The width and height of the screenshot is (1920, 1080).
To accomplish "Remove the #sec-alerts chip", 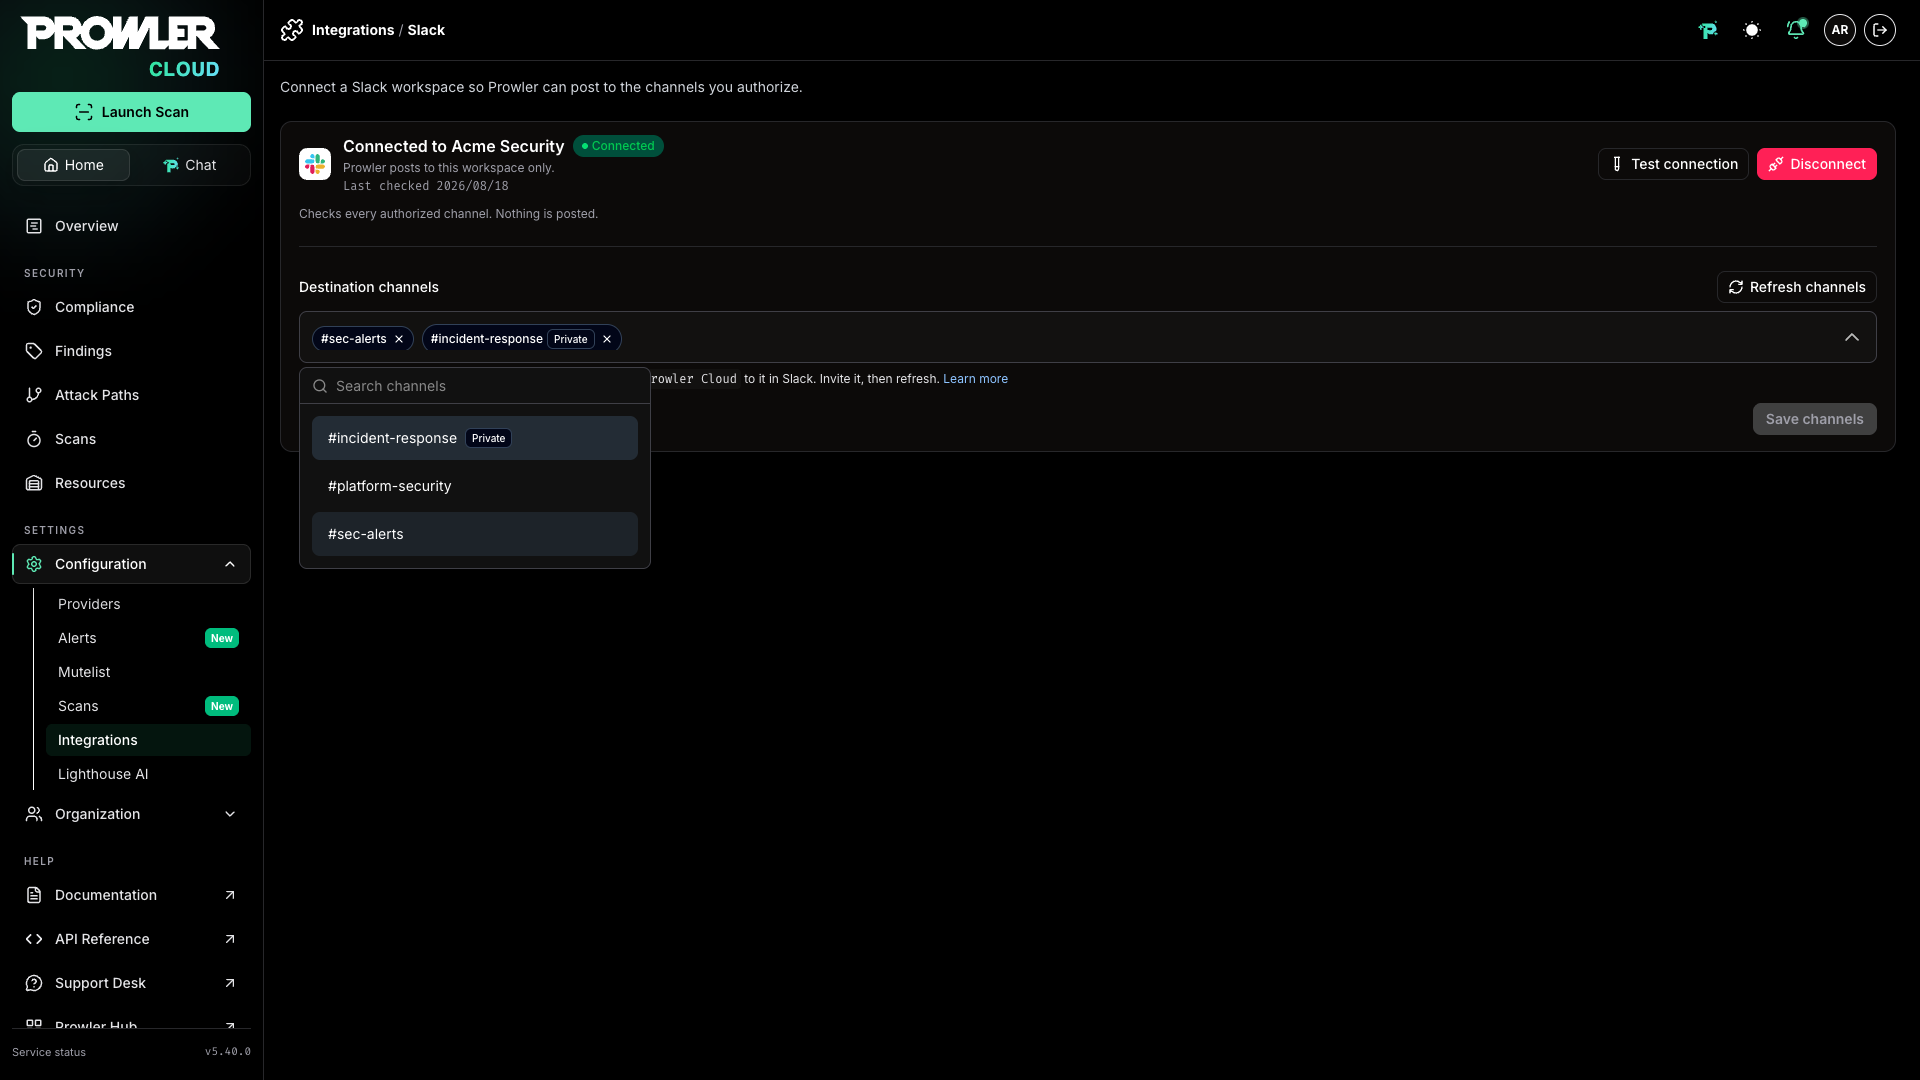I will pos(399,339).
